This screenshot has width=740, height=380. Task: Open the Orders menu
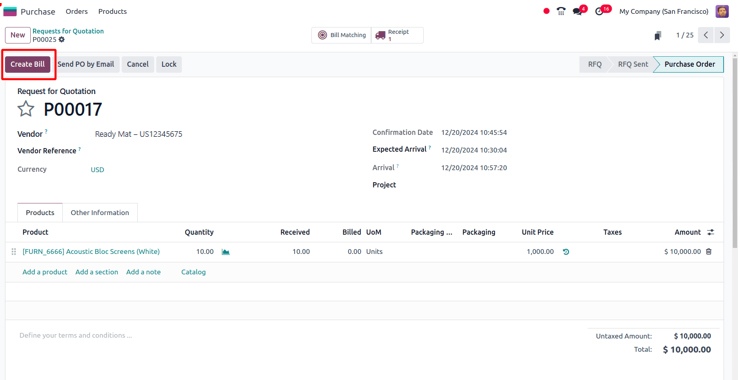76,11
